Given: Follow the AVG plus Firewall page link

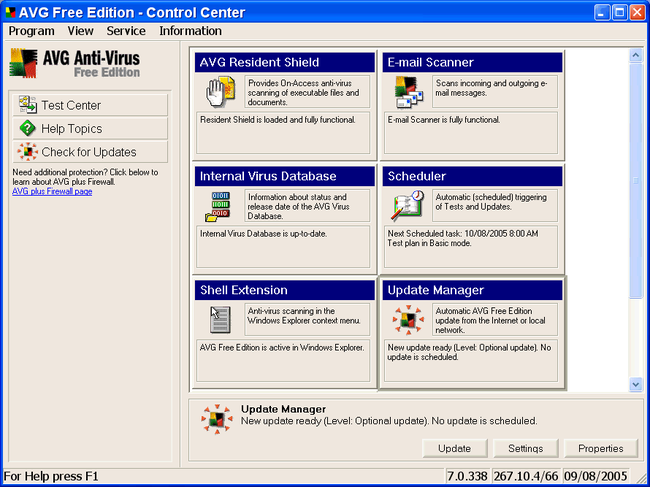Looking at the screenshot, I should pyautogui.click(x=52, y=191).
